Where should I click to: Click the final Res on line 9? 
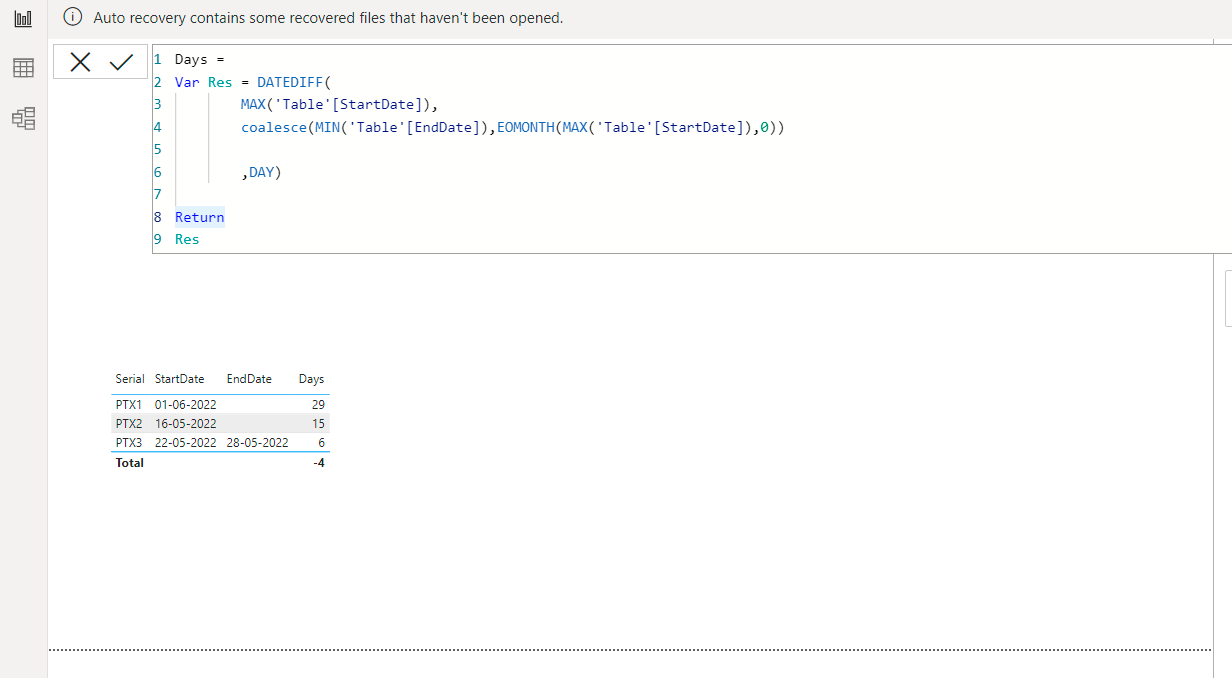pyautogui.click(x=187, y=239)
